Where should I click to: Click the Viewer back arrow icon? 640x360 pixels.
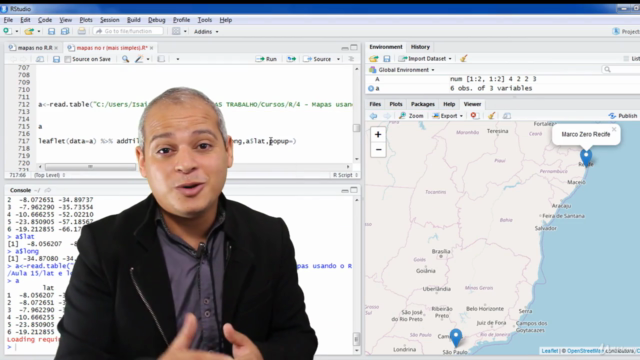click(x=373, y=116)
